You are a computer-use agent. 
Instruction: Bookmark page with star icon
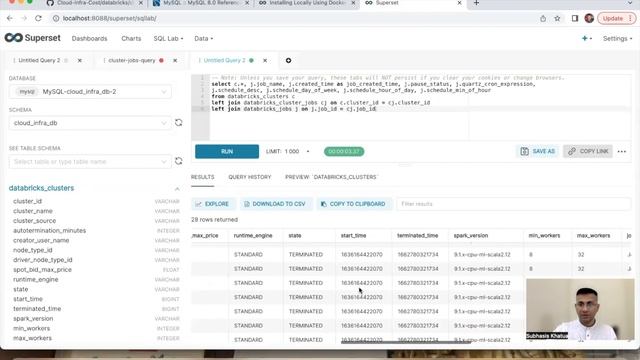[x=557, y=18]
